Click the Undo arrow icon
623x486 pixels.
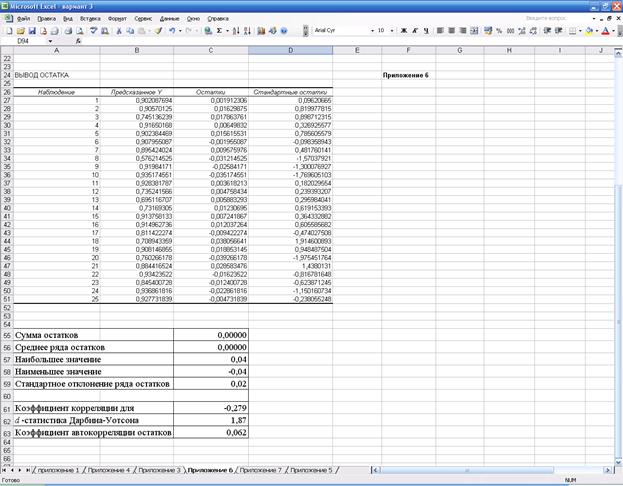(173, 31)
